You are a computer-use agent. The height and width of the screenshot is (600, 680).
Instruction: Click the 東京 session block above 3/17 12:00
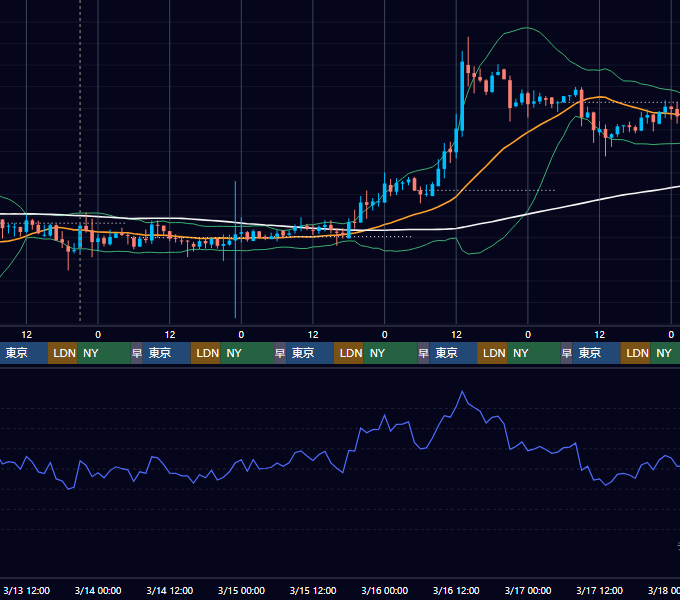[596, 353]
